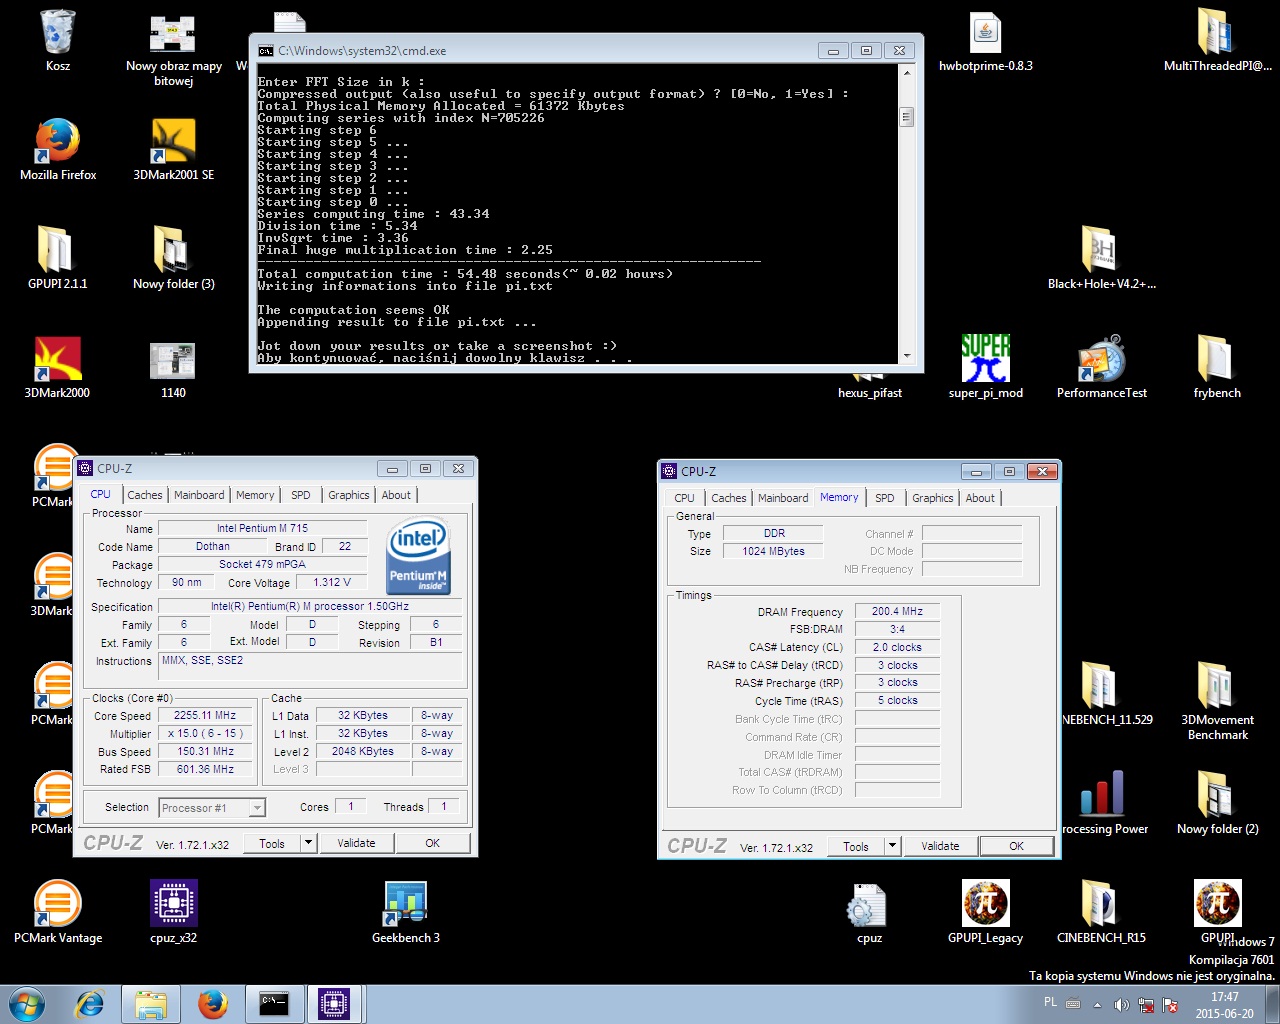Launch Firefox from the taskbar
Screen dimensions: 1280x1024
[x=213, y=1003]
